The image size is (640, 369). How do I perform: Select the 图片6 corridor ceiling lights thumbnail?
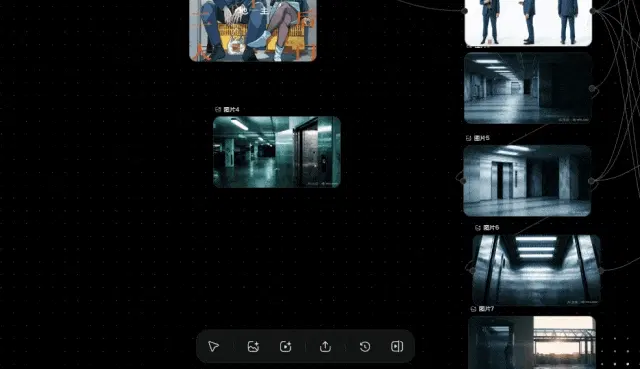536,270
